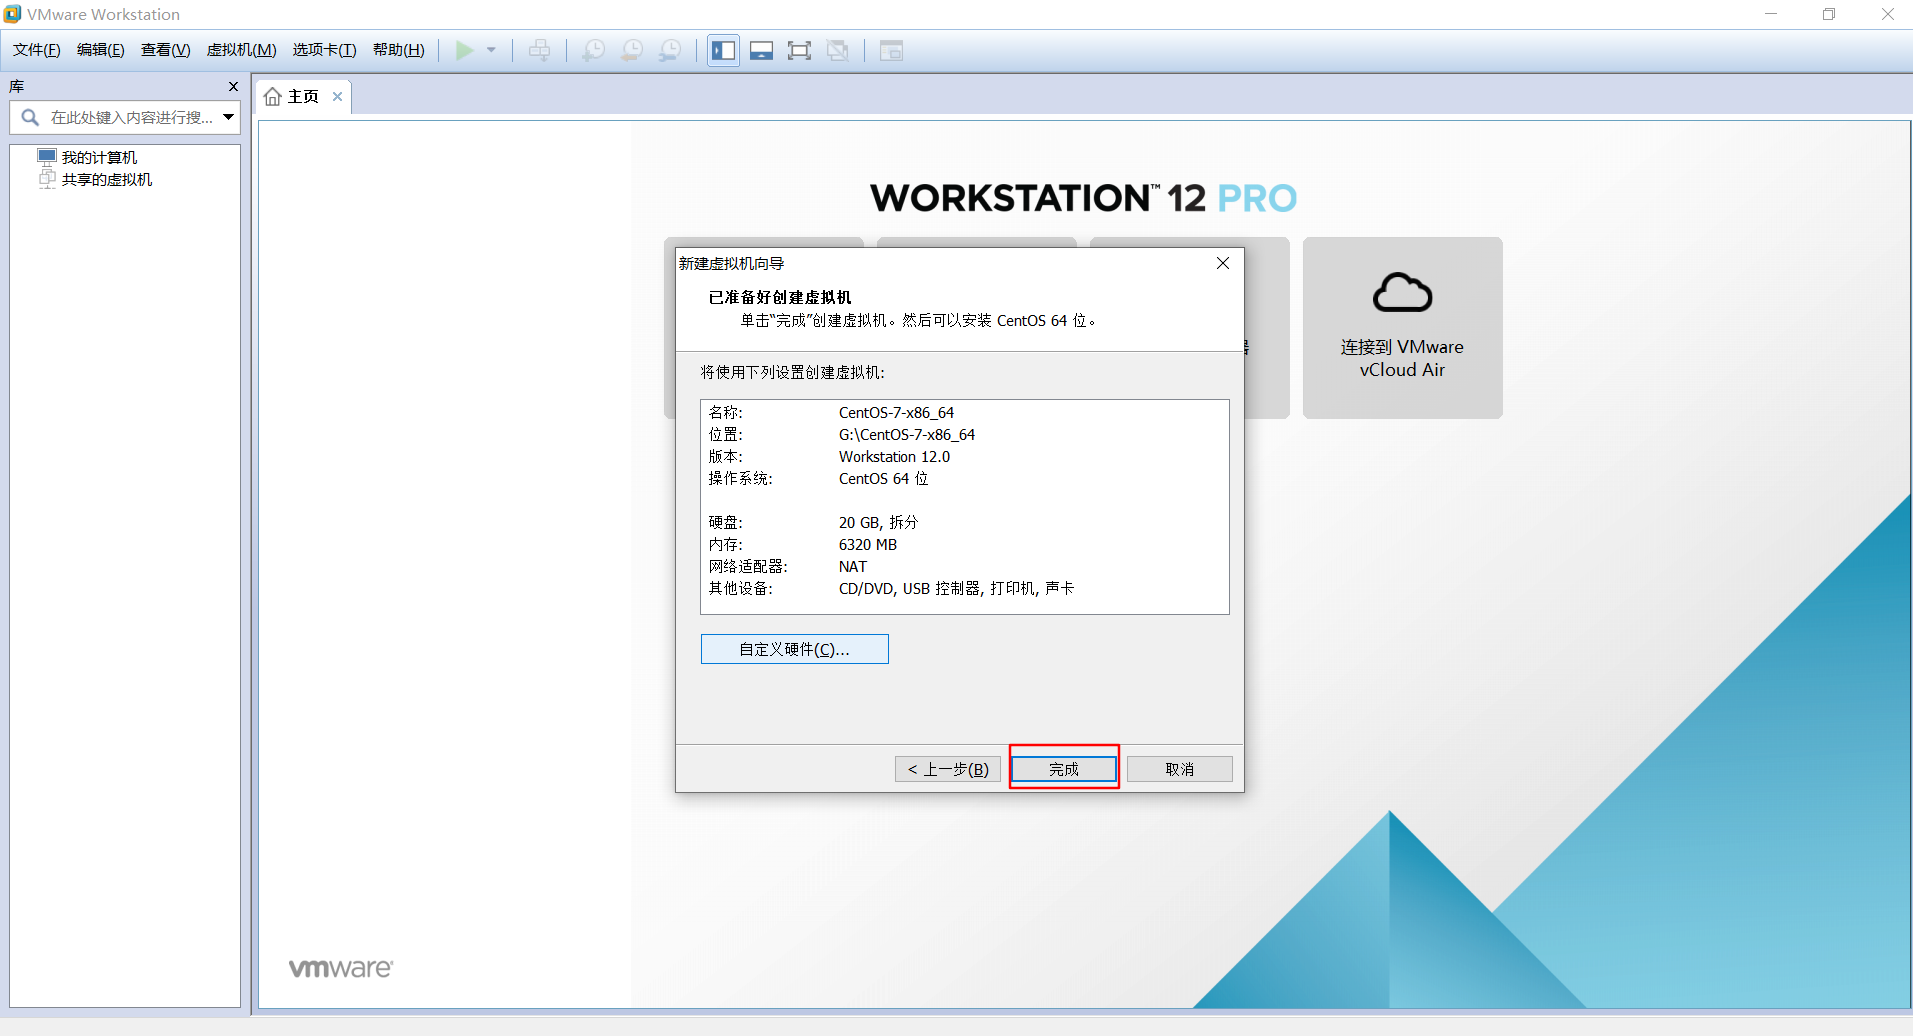This screenshot has width=1913, height=1036.
Task: Open the 查看(V) menu
Action: tap(165, 50)
